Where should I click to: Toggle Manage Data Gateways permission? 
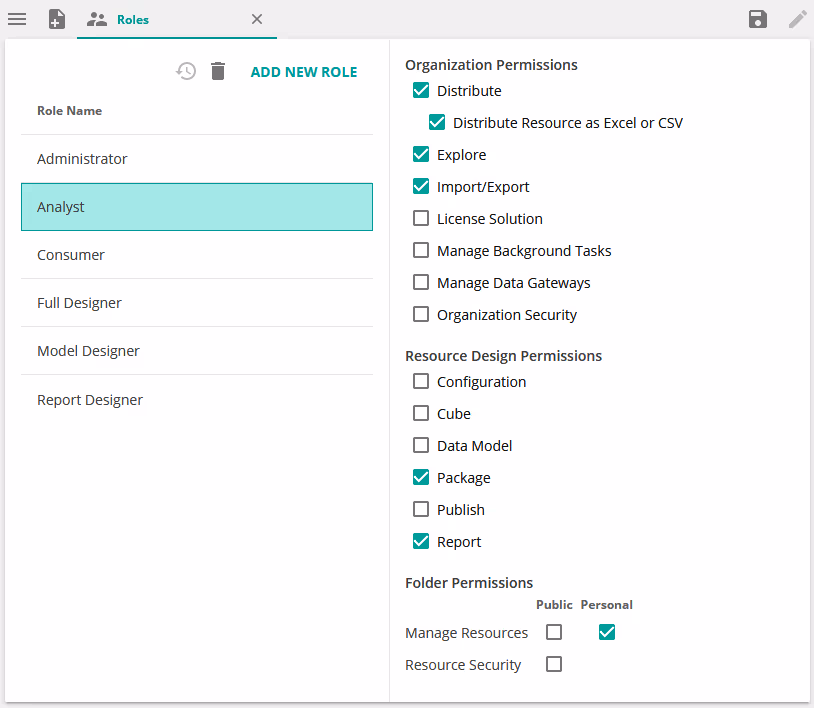click(x=421, y=283)
